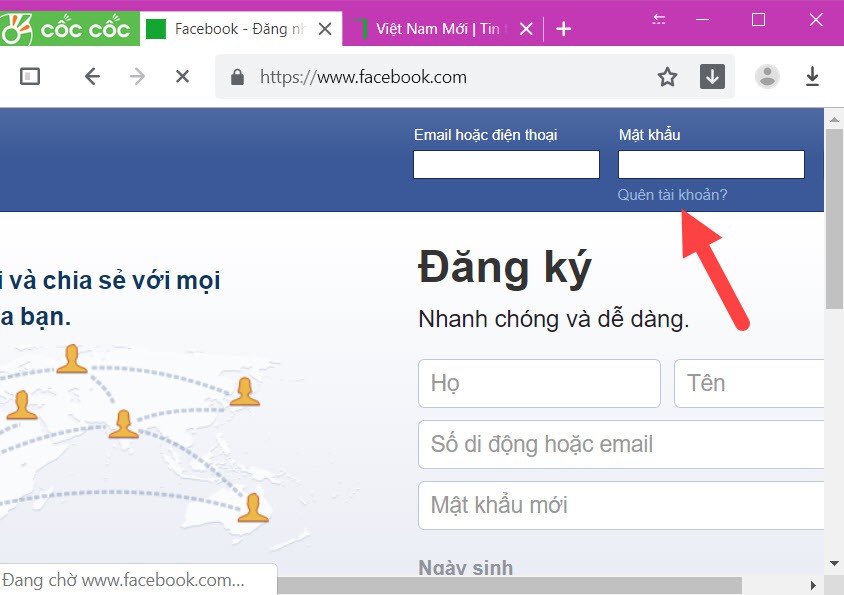844x595 pixels.
Task: Close the Facebook tab
Action: tap(325, 29)
